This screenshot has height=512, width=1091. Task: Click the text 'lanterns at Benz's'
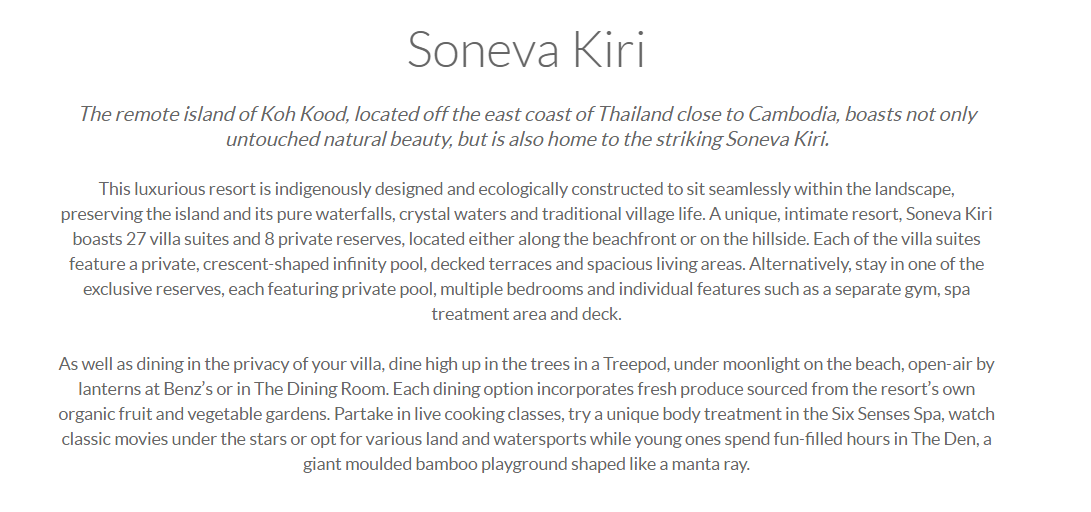[x=145, y=389]
